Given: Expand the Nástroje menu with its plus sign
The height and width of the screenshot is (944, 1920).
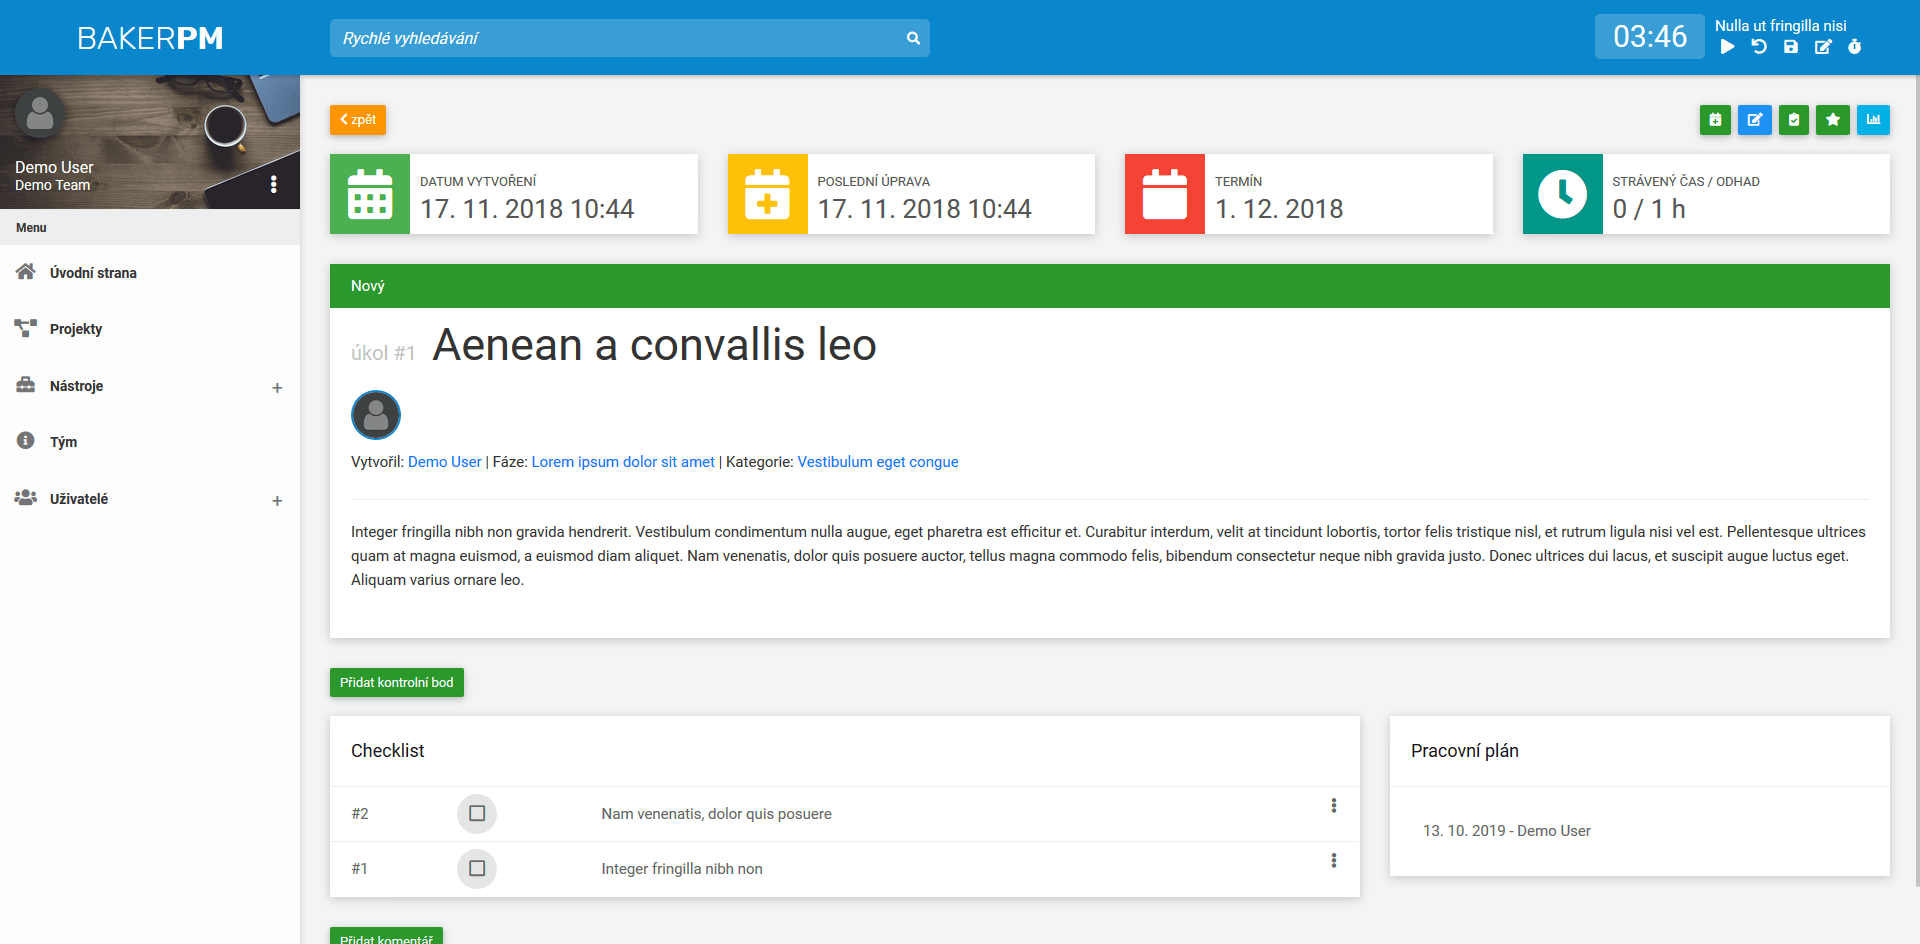Looking at the screenshot, I should (277, 388).
